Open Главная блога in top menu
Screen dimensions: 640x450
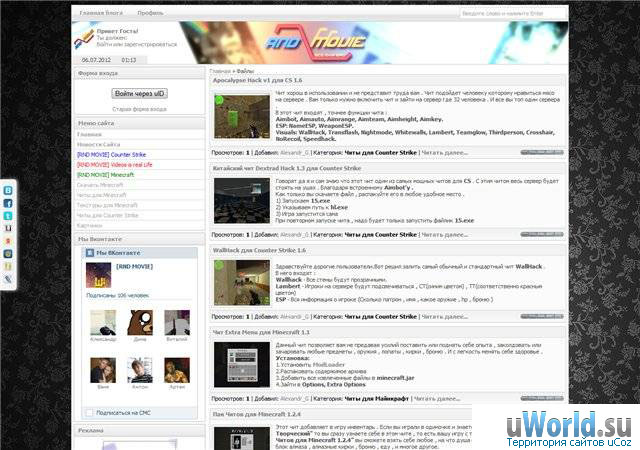101,13
